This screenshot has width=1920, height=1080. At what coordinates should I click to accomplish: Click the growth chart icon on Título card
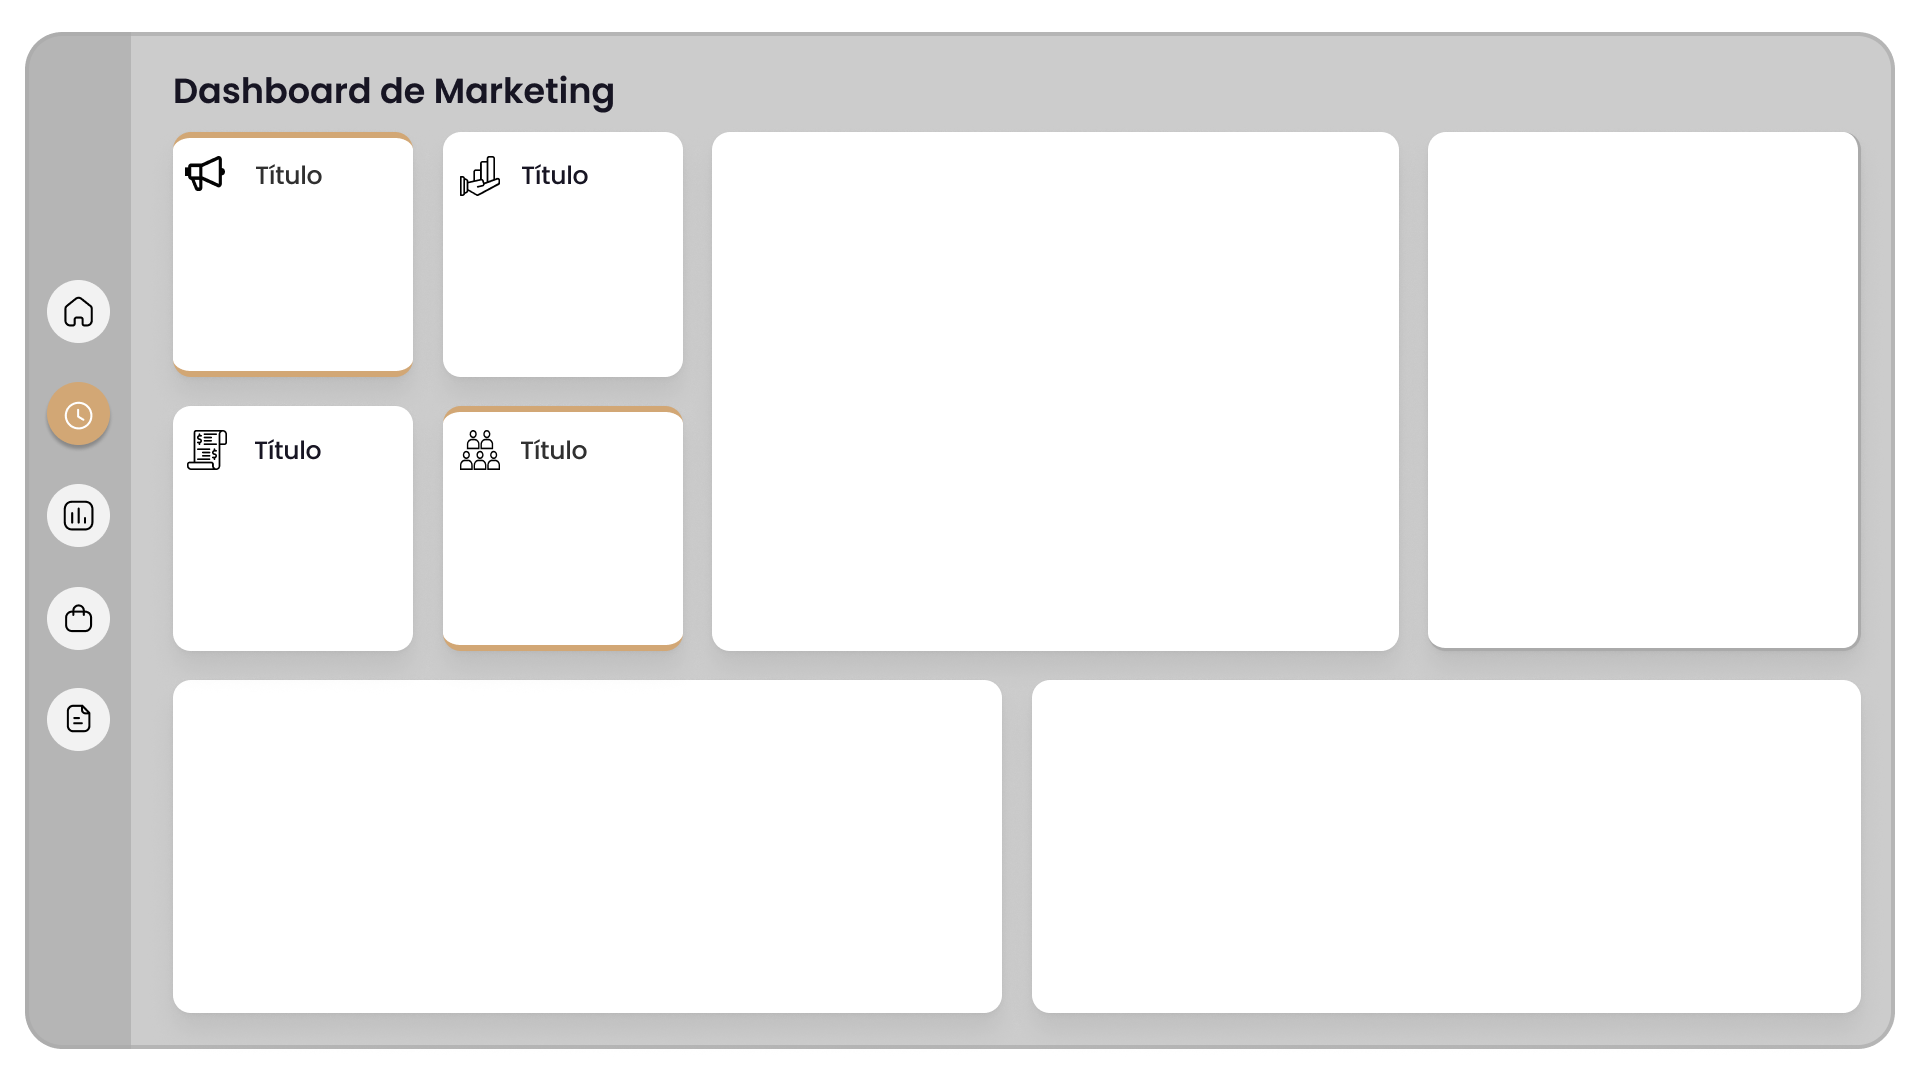point(479,175)
